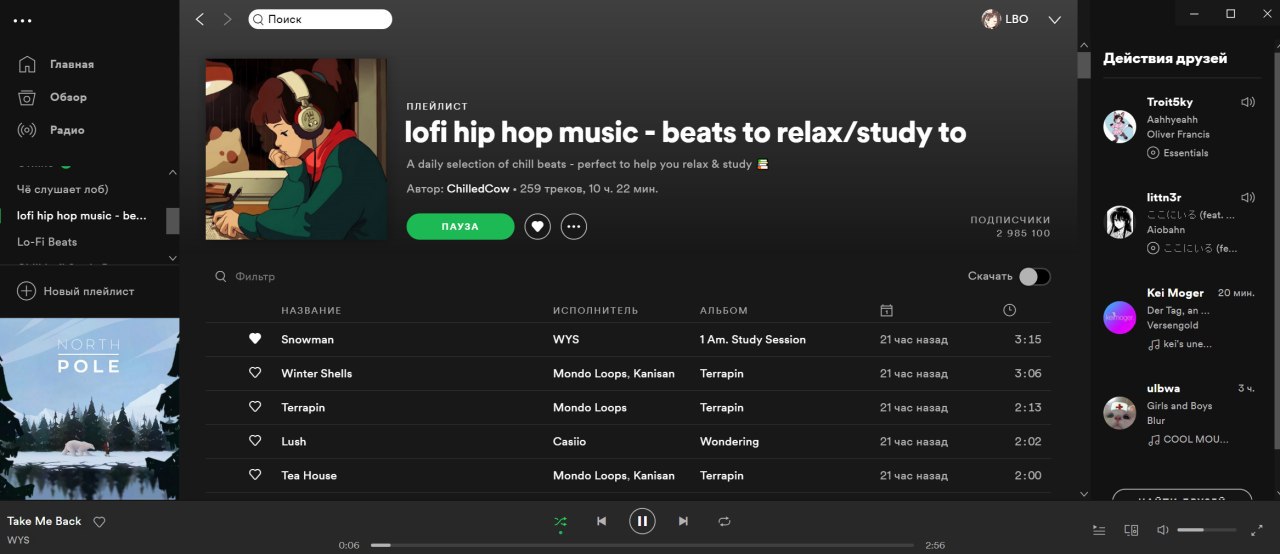Pause playback with the green ПАУЗА button
The width and height of the screenshot is (1280, 554).
[460, 227]
